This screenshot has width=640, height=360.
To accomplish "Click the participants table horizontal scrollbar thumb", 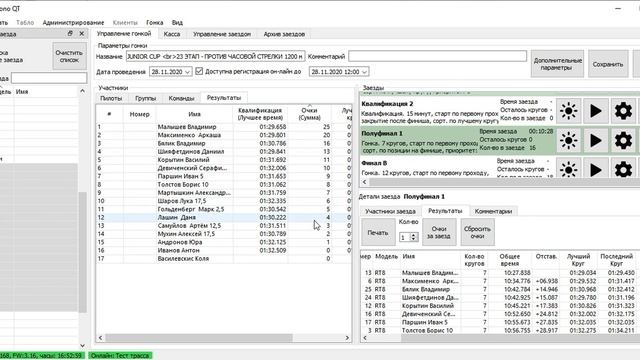I will [x=199, y=338].
